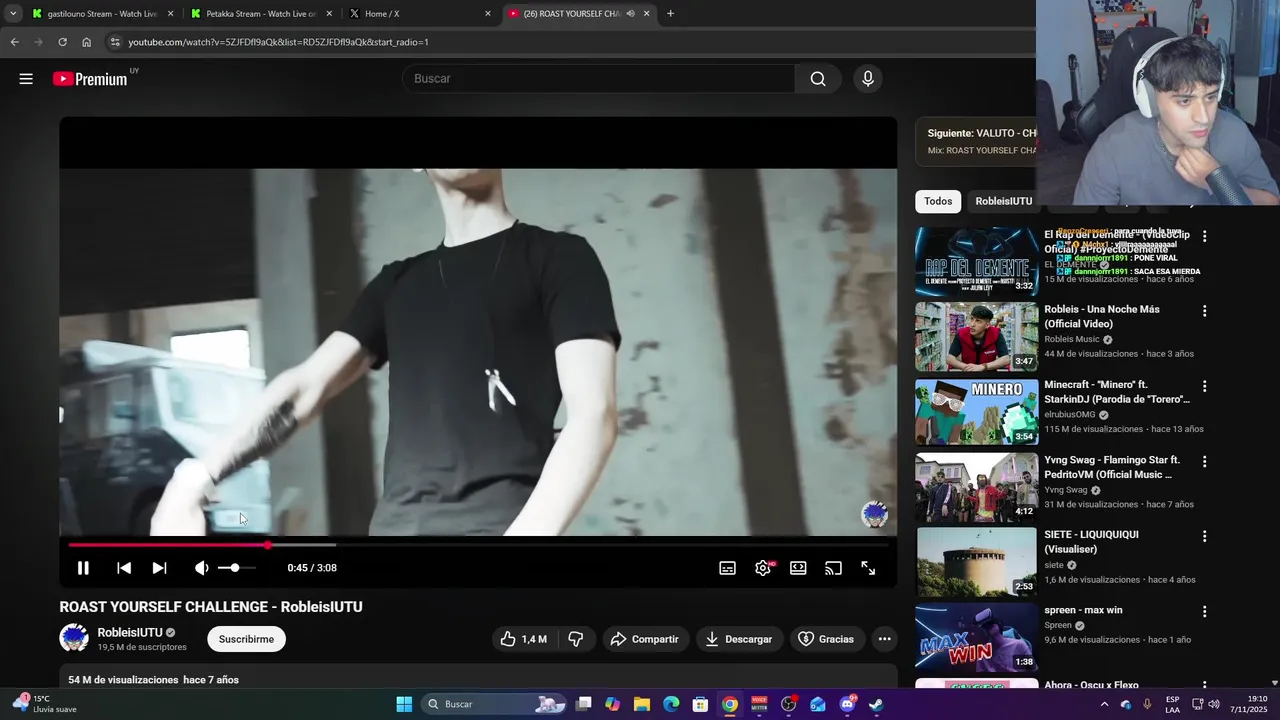Open the Robleis Una Noche Más thumbnail

point(976,337)
